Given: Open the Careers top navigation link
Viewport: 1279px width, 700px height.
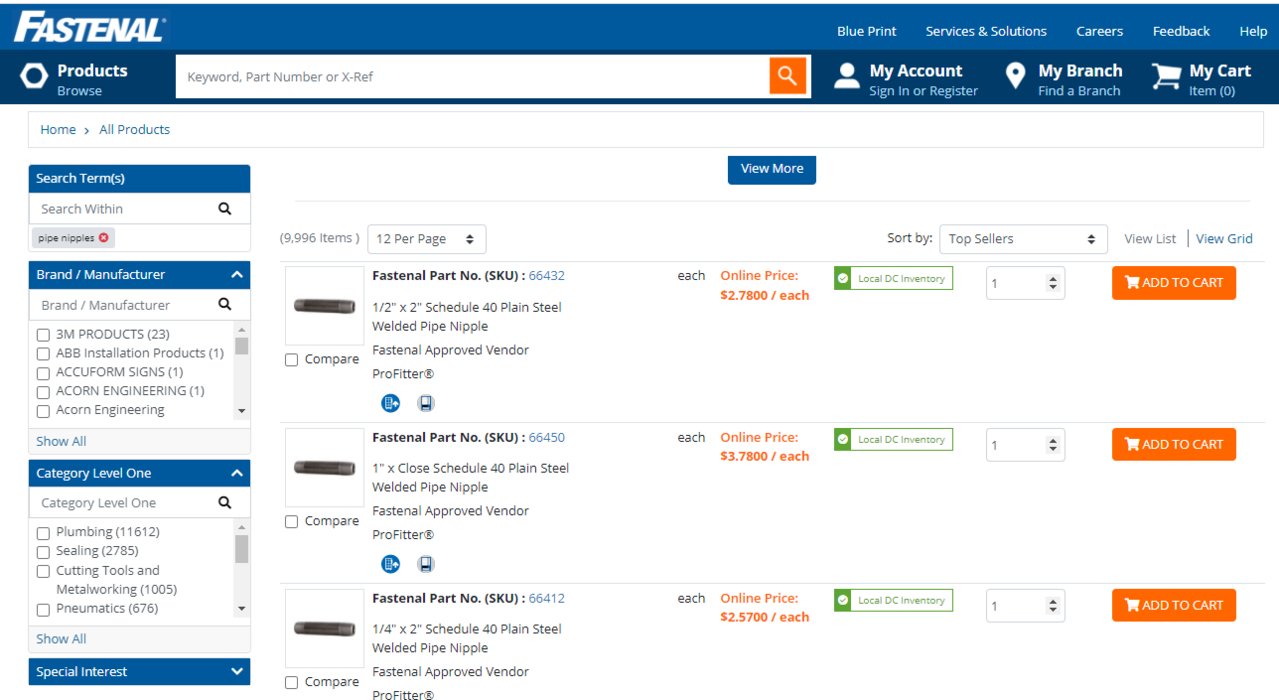Looking at the screenshot, I should tap(1100, 31).
